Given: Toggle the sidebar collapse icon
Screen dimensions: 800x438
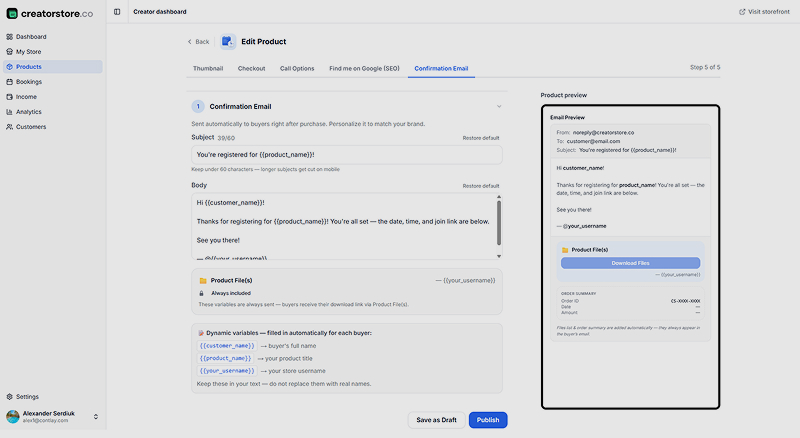Looking at the screenshot, I should point(117,12).
